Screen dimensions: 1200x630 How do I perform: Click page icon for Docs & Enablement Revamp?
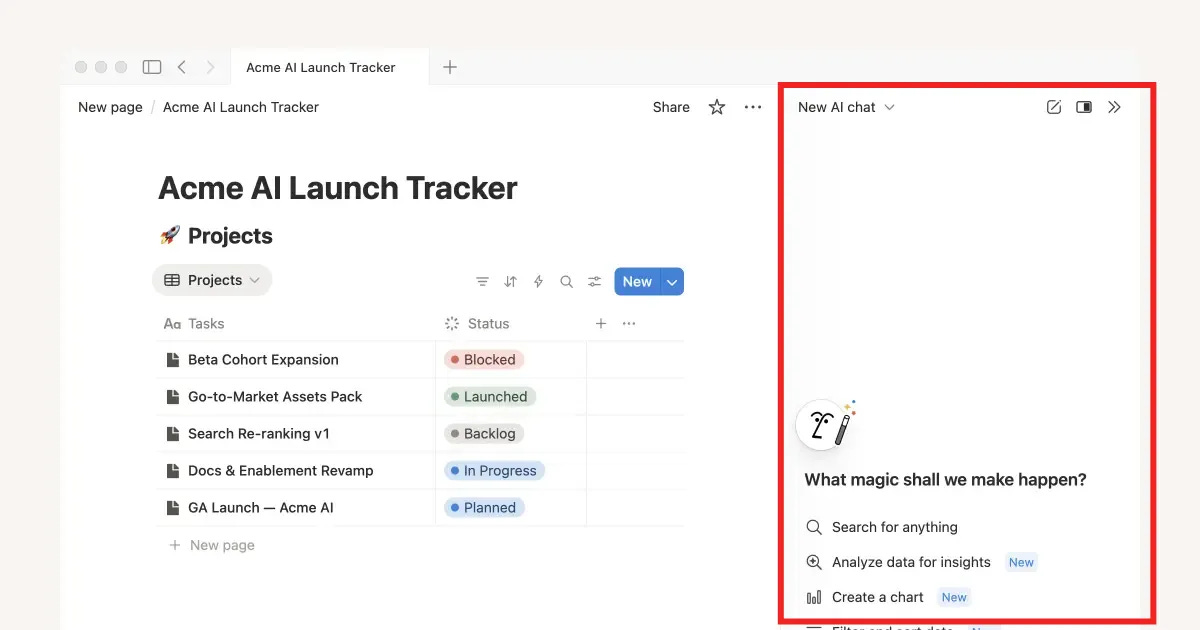pyautogui.click(x=173, y=471)
